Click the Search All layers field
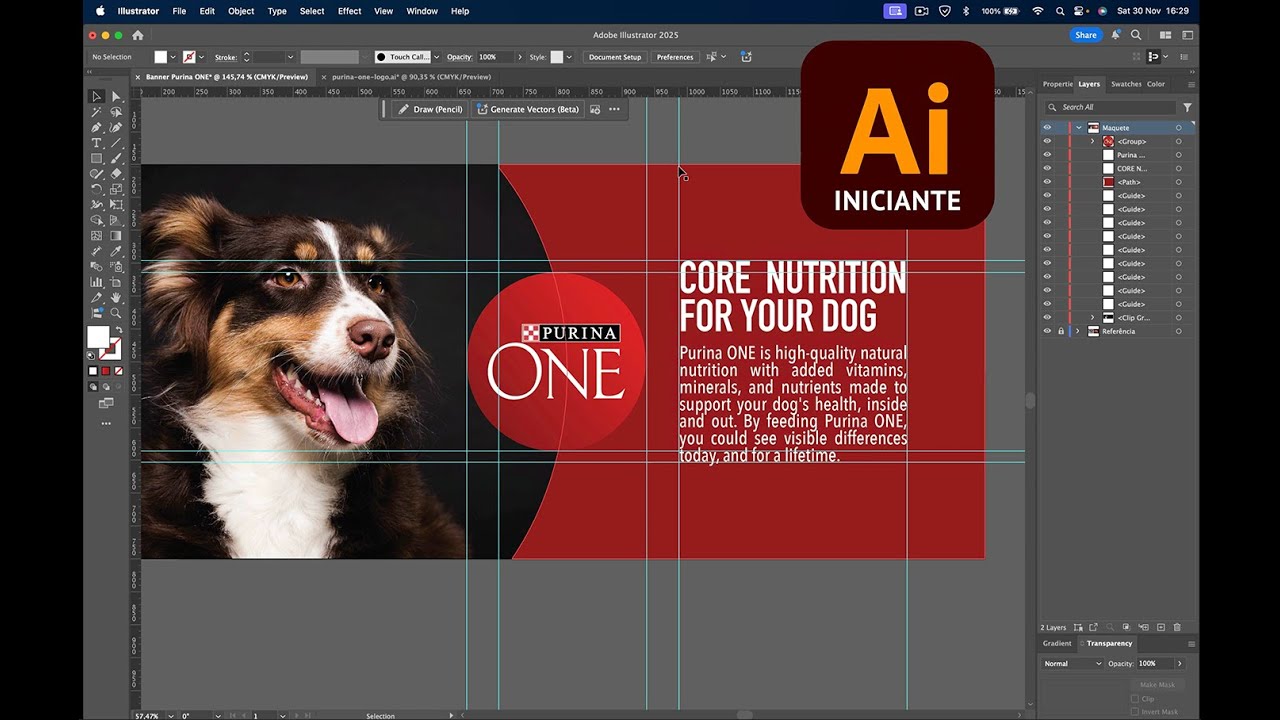The height and width of the screenshot is (720, 1280). pyautogui.click(x=1110, y=107)
